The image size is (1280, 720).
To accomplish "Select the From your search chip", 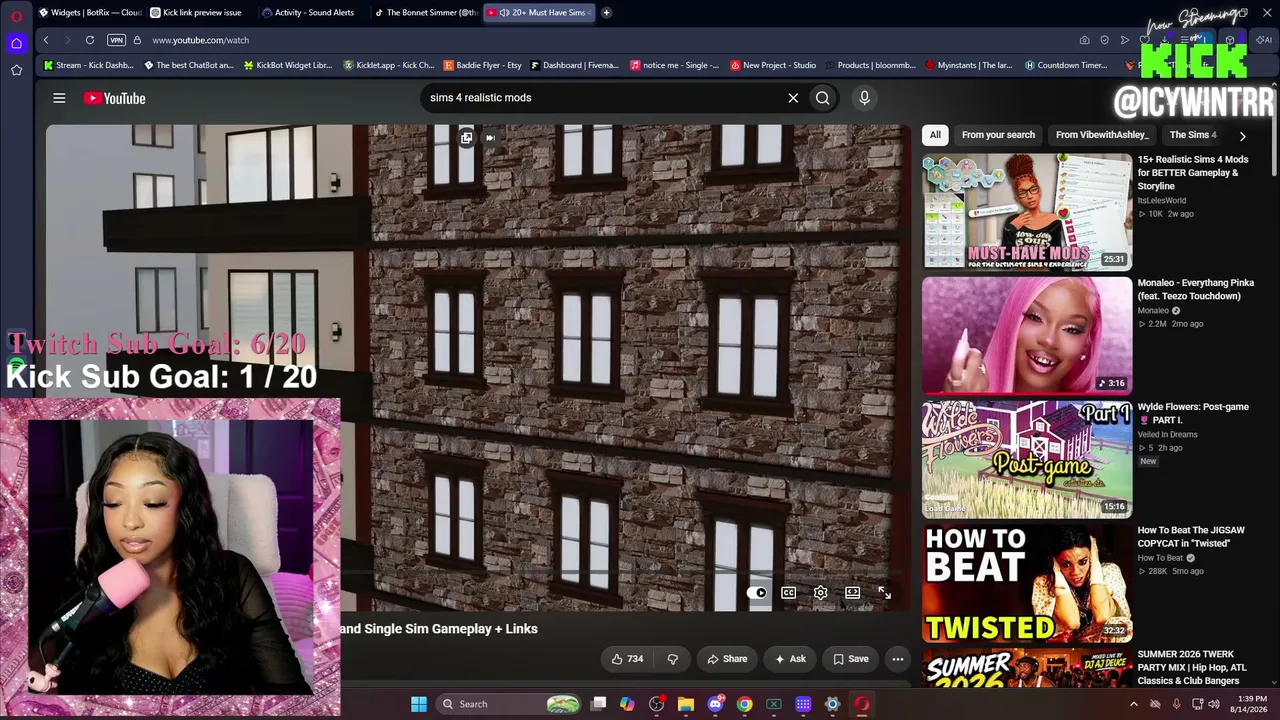I will [998, 135].
